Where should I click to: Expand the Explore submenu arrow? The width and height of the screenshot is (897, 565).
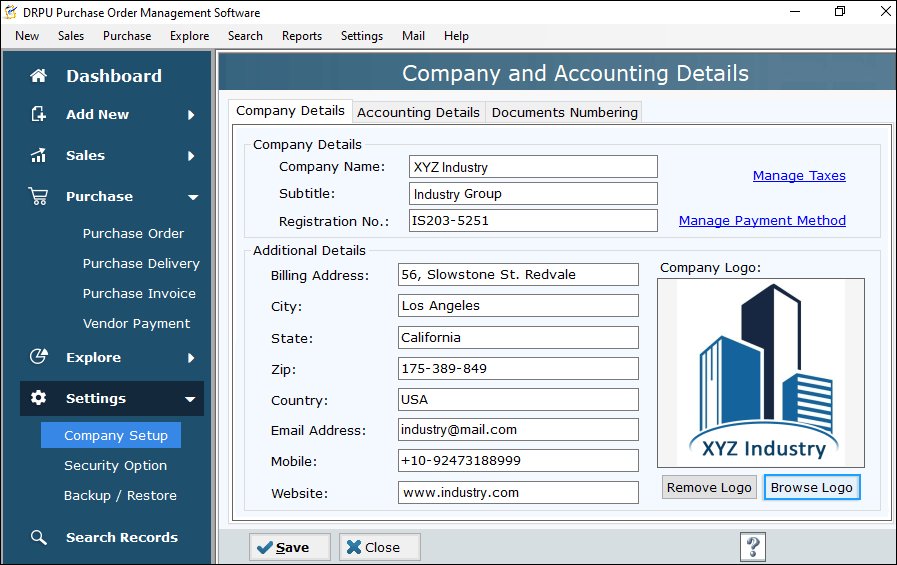tap(191, 358)
